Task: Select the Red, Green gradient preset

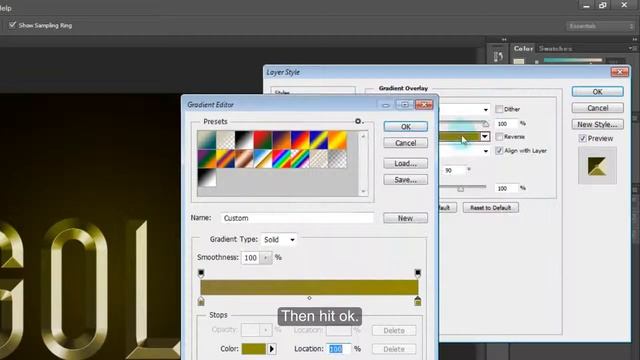Action: [x=263, y=140]
